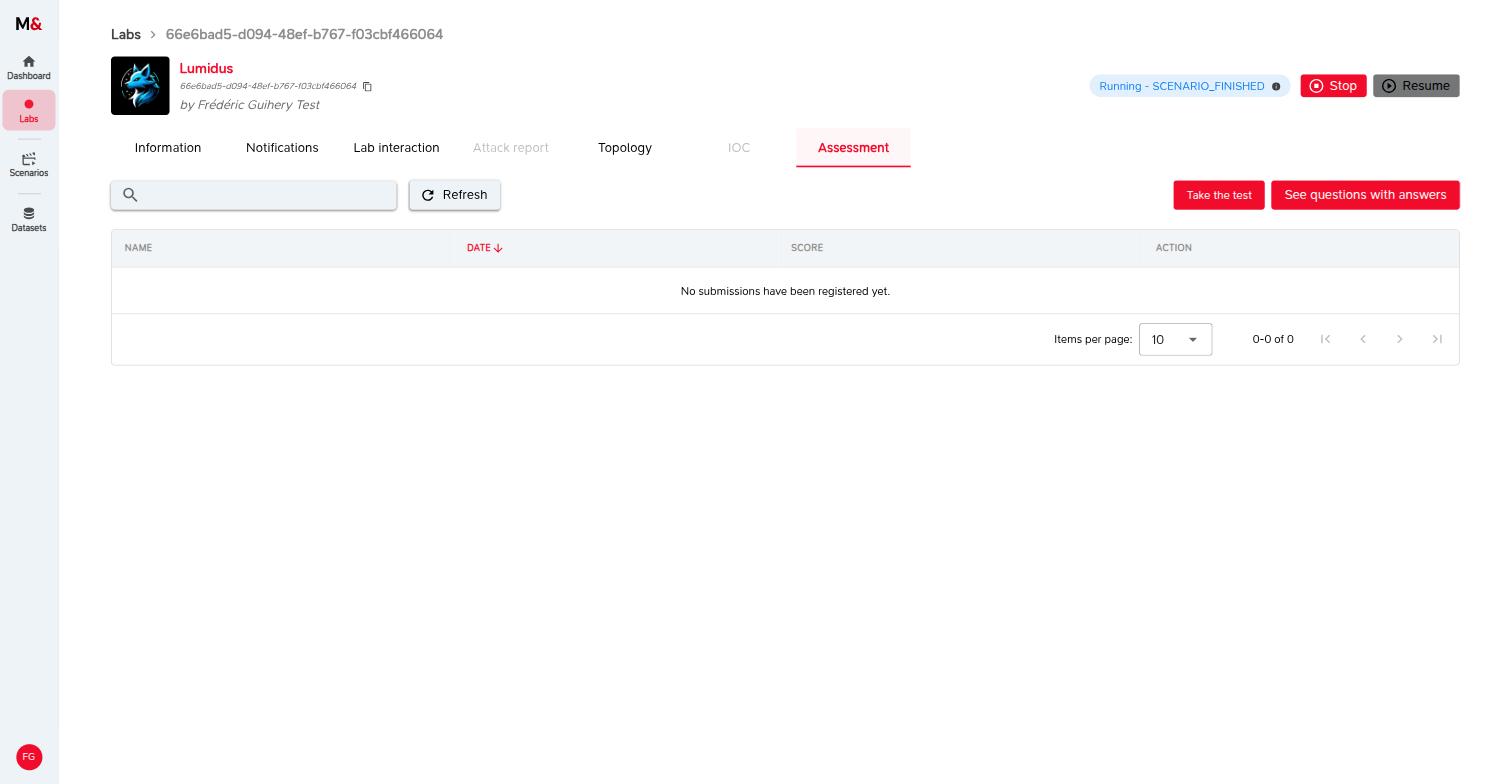Click the search magnifier icon
The height and width of the screenshot is (784, 1512).
pos(130,195)
